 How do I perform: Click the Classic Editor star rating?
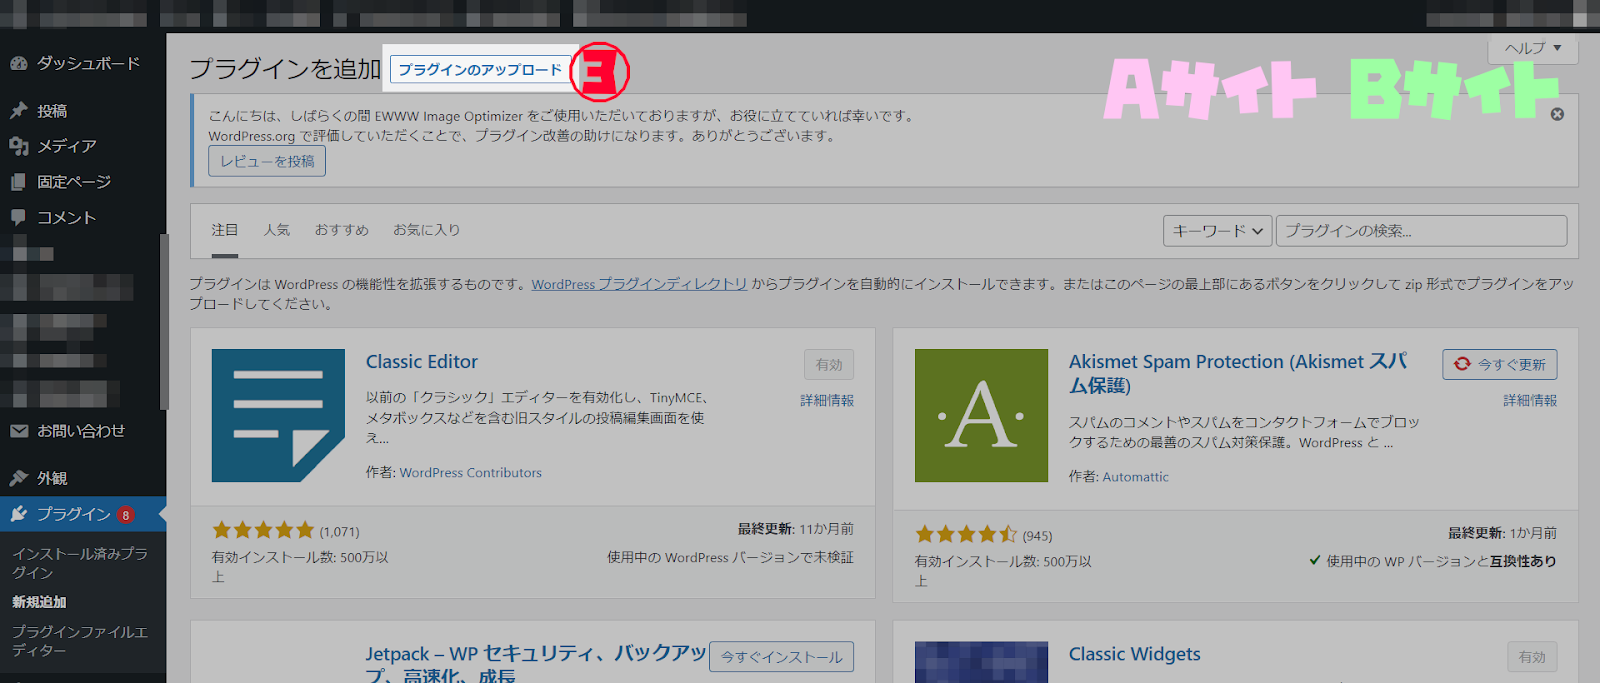tap(263, 531)
